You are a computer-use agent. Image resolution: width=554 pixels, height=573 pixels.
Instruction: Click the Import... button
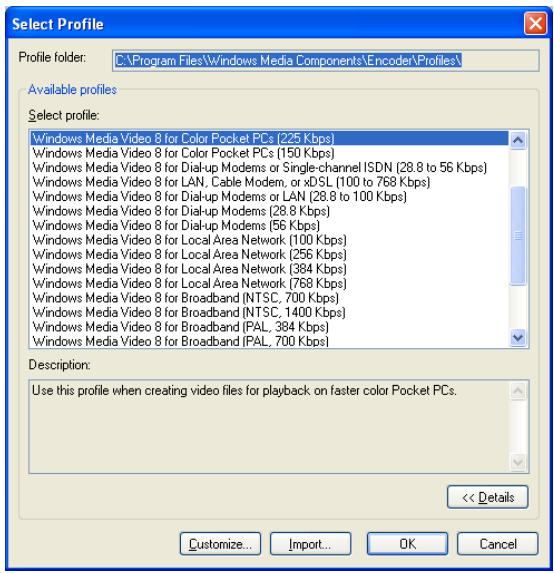click(310, 544)
